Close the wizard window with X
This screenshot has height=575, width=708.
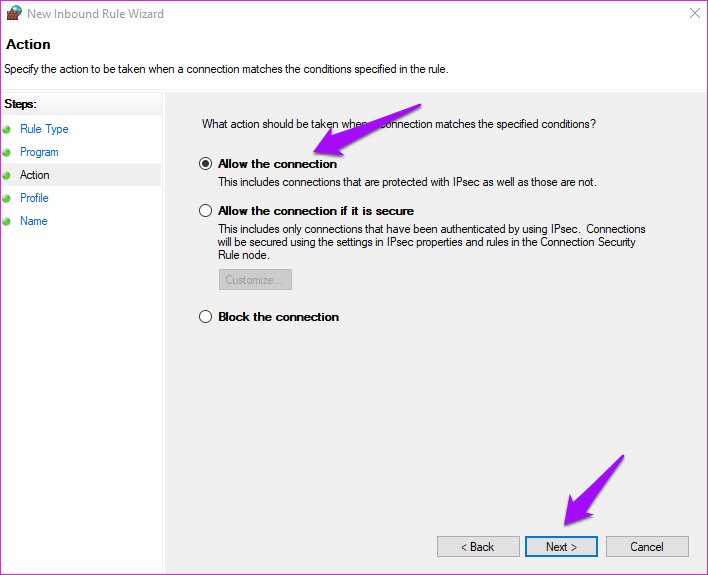(695, 13)
